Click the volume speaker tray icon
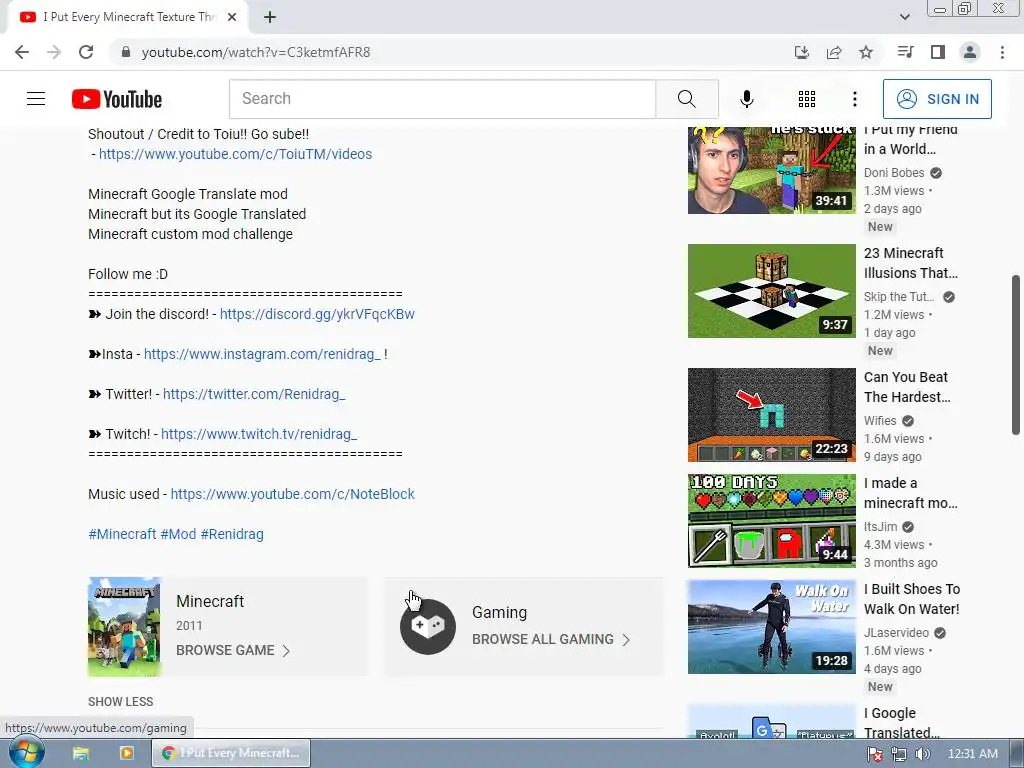The width and height of the screenshot is (1024, 768). point(922,754)
